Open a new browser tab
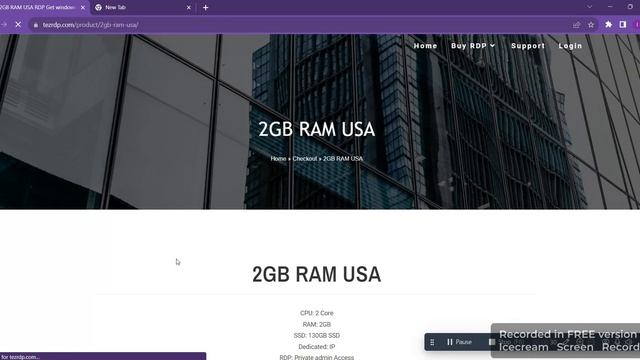Viewport: 640px width, 360px height. click(x=205, y=7)
